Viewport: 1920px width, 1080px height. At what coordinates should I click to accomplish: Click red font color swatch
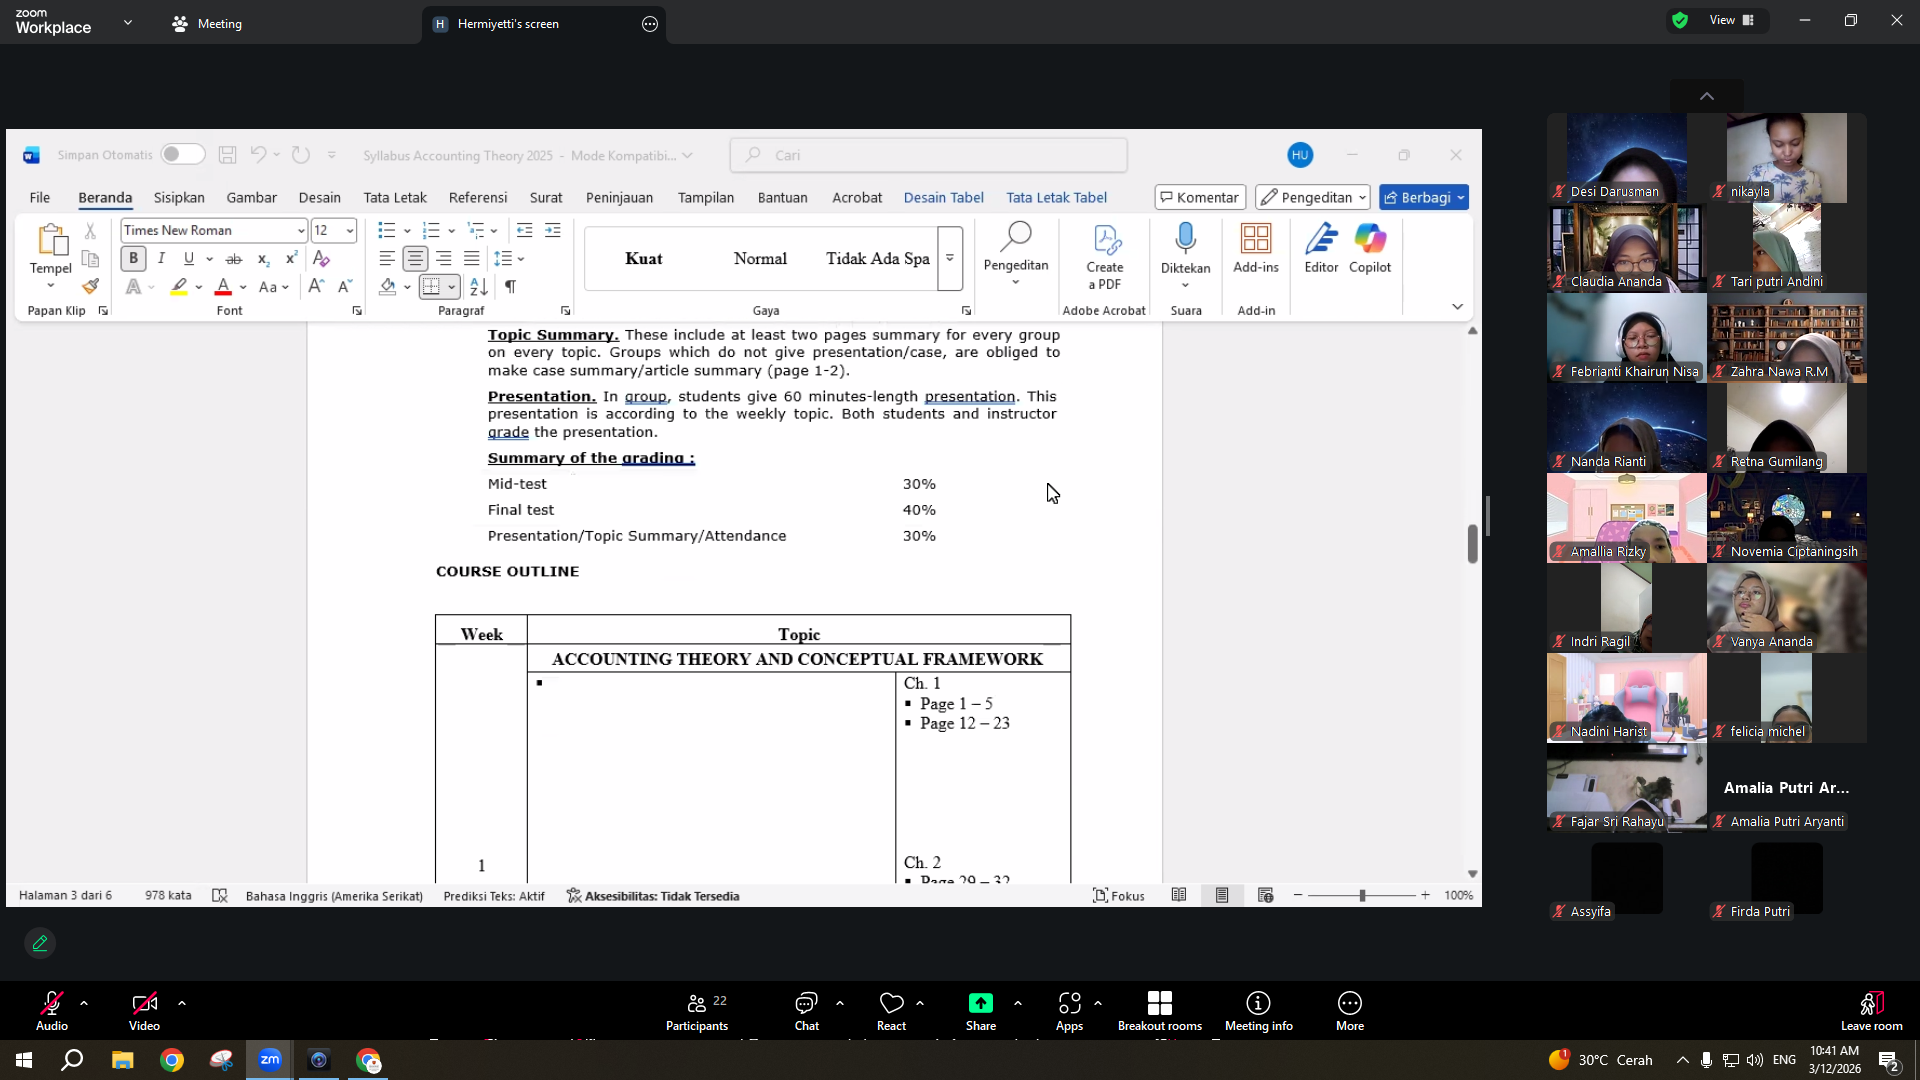(x=223, y=287)
